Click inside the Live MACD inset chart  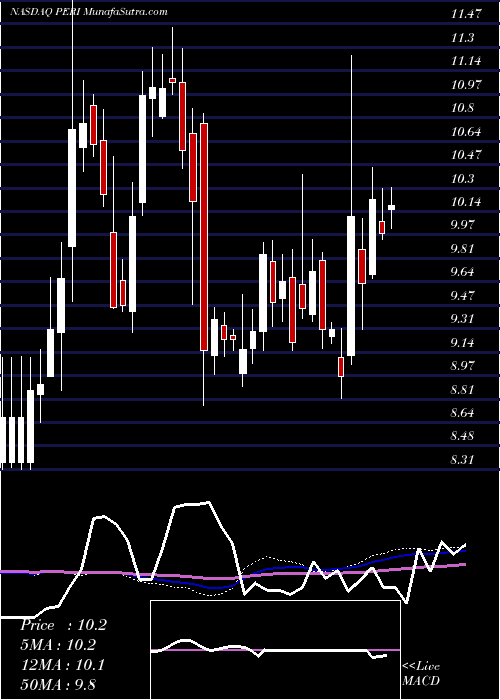[x=275, y=650]
